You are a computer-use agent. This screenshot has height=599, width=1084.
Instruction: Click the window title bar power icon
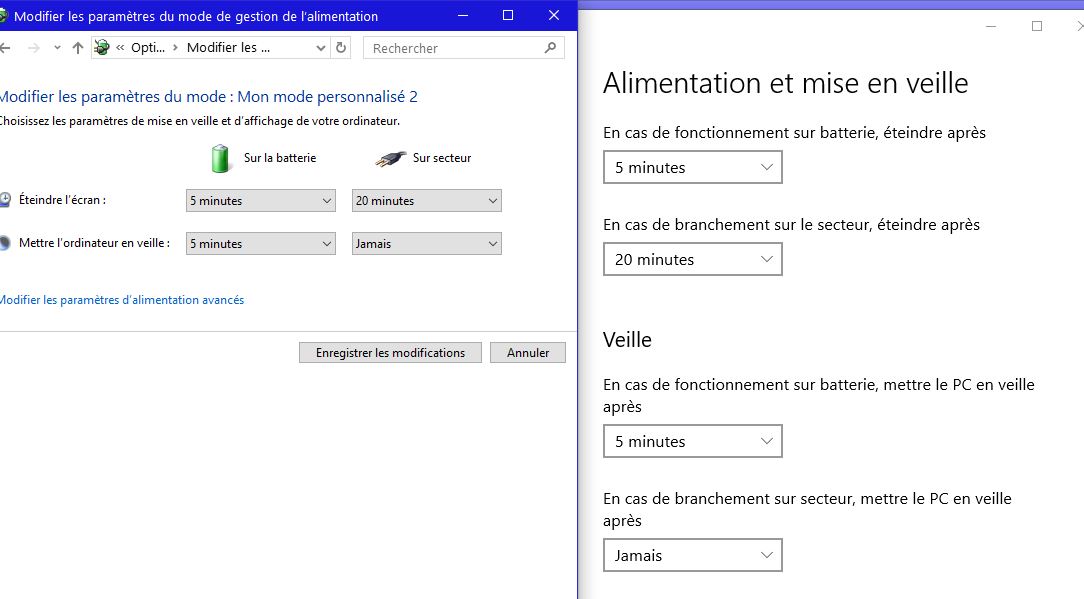click(x=3, y=16)
